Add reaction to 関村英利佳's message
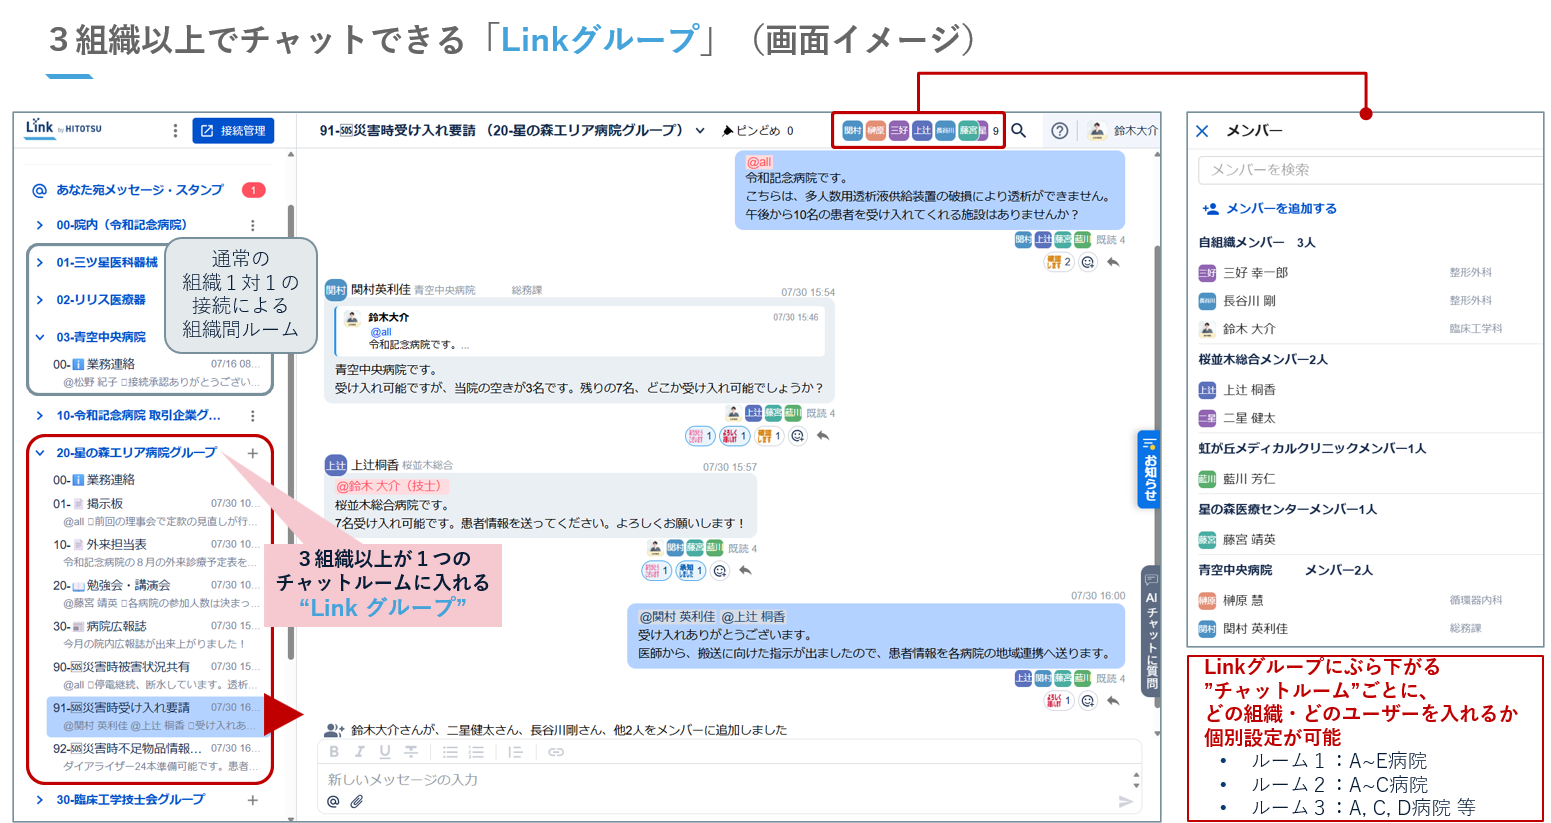Image resolution: width=1551 pixels, height=823 pixels. tap(797, 436)
